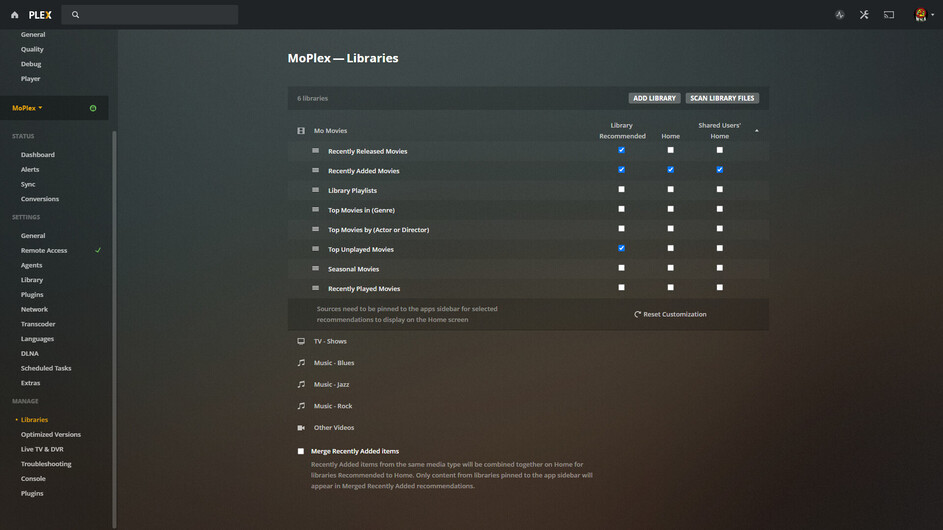
Task: Click the Other Videos camera icon
Action: (x=301, y=428)
